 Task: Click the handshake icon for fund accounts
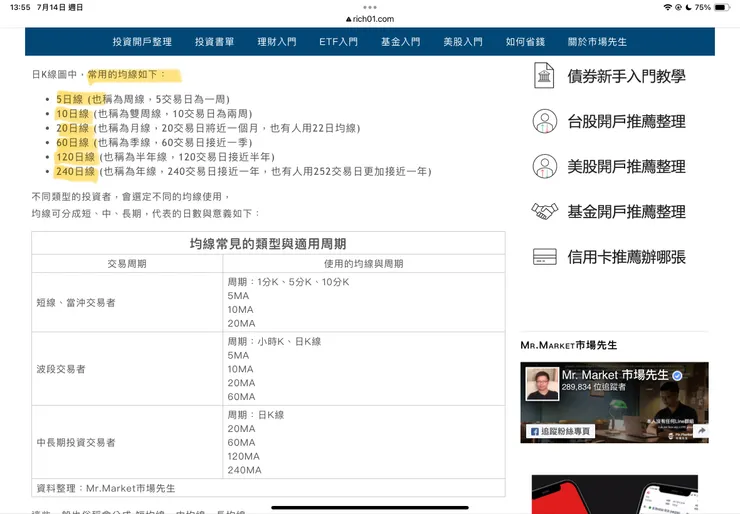point(545,211)
